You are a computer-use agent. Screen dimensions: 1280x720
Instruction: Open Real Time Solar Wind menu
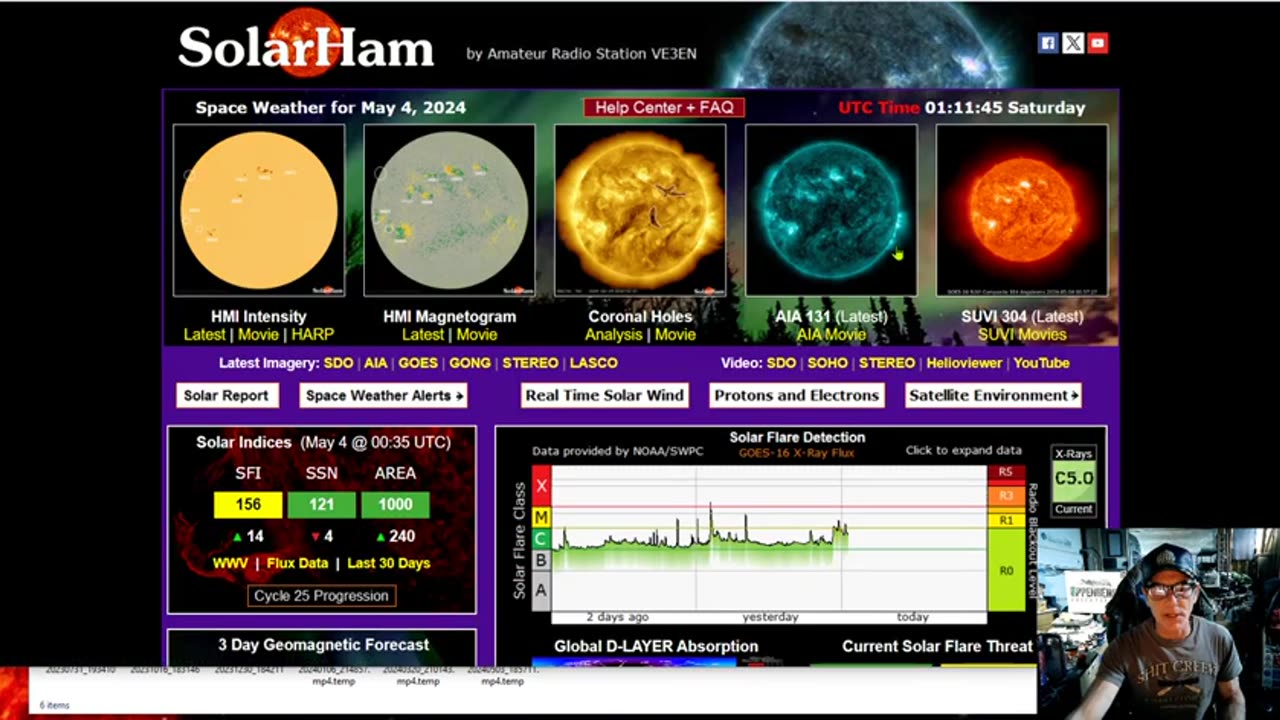tap(605, 395)
